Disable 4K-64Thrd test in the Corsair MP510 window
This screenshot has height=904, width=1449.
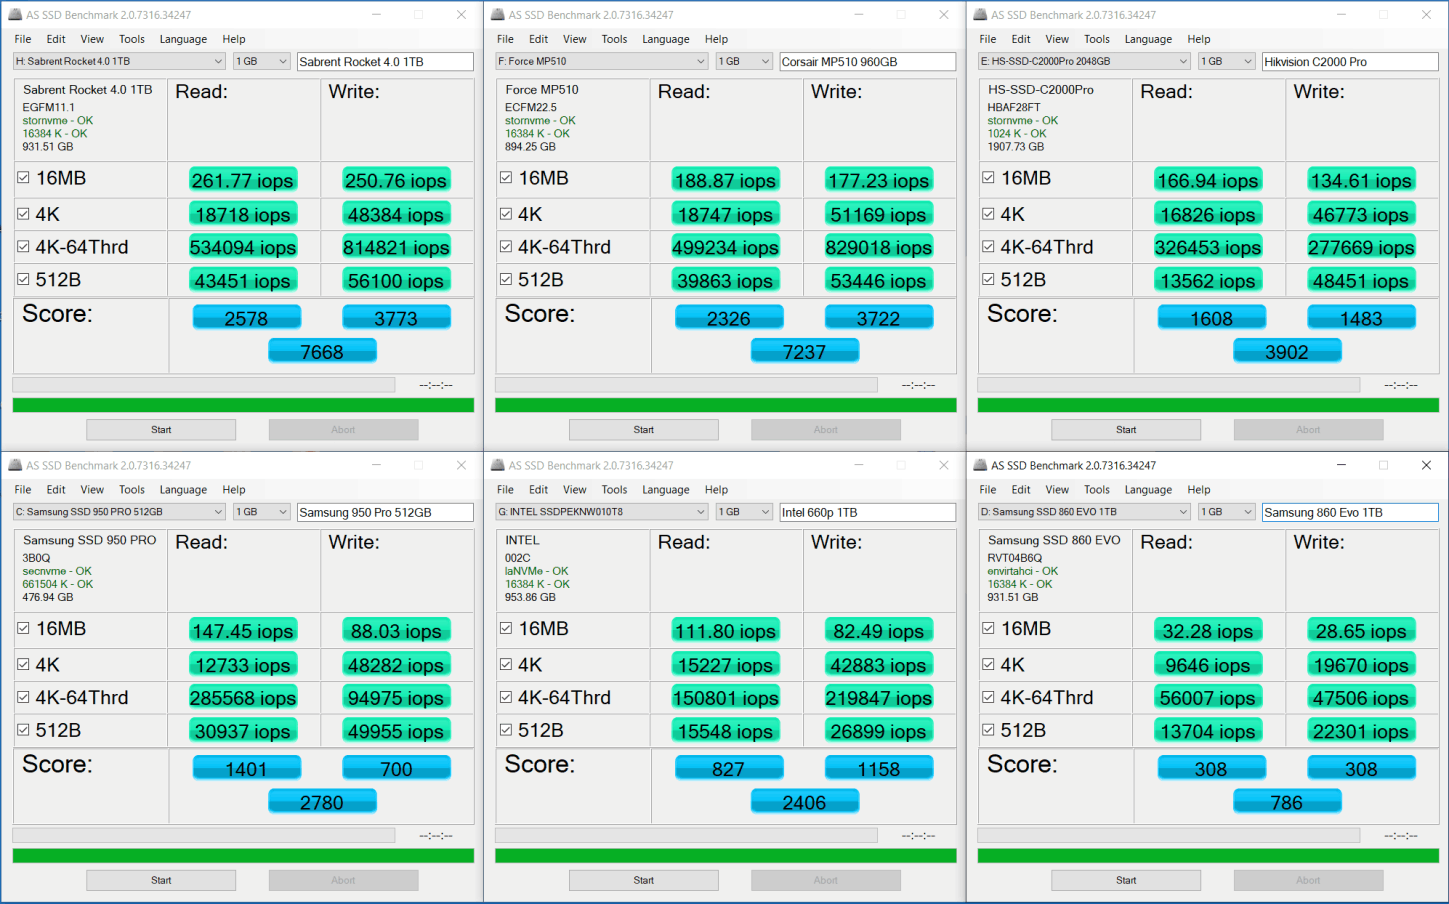[506, 247]
